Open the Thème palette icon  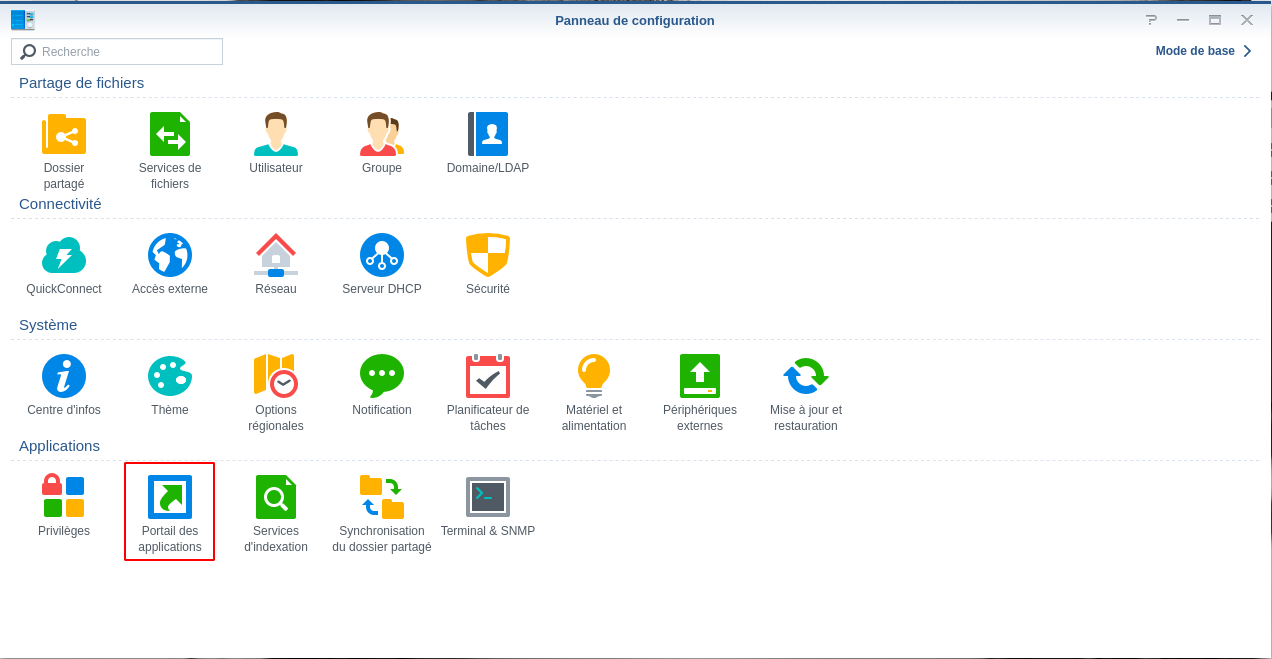170,377
